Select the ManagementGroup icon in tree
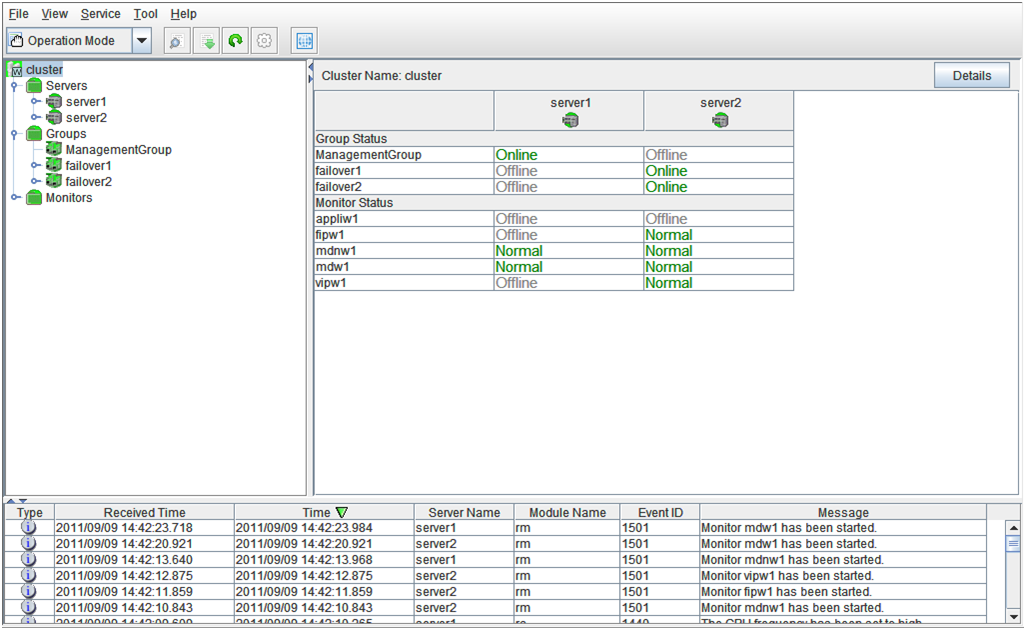Image resolution: width=1026 pixels, height=630 pixels. click(54, 150)
